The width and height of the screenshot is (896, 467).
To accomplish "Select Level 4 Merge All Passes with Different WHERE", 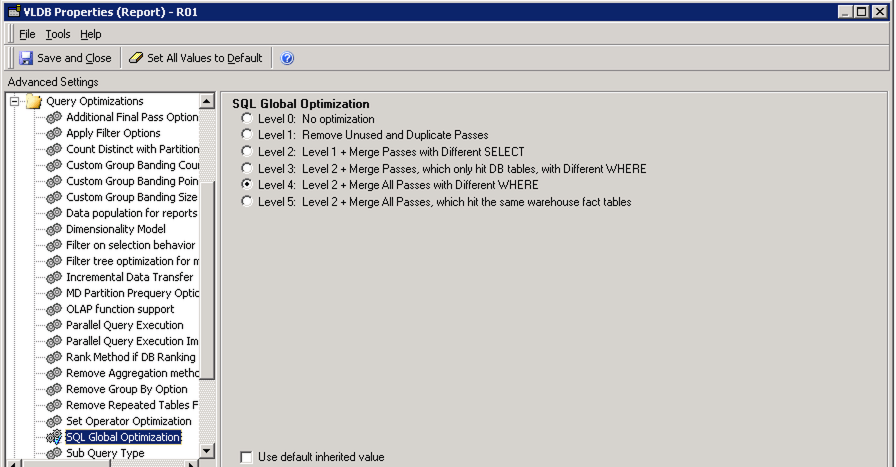I will coord(246,184).
